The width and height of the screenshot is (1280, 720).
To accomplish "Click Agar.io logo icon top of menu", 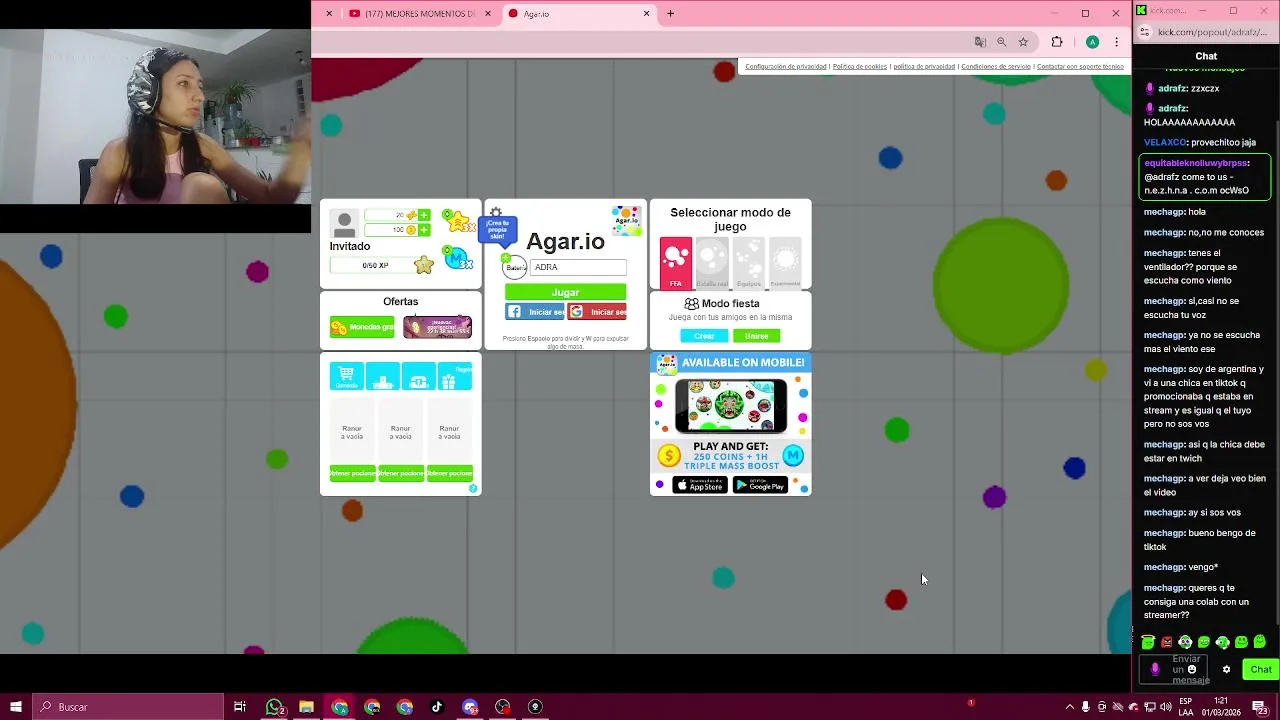I will pyautogui.click(x=626, y=221).
